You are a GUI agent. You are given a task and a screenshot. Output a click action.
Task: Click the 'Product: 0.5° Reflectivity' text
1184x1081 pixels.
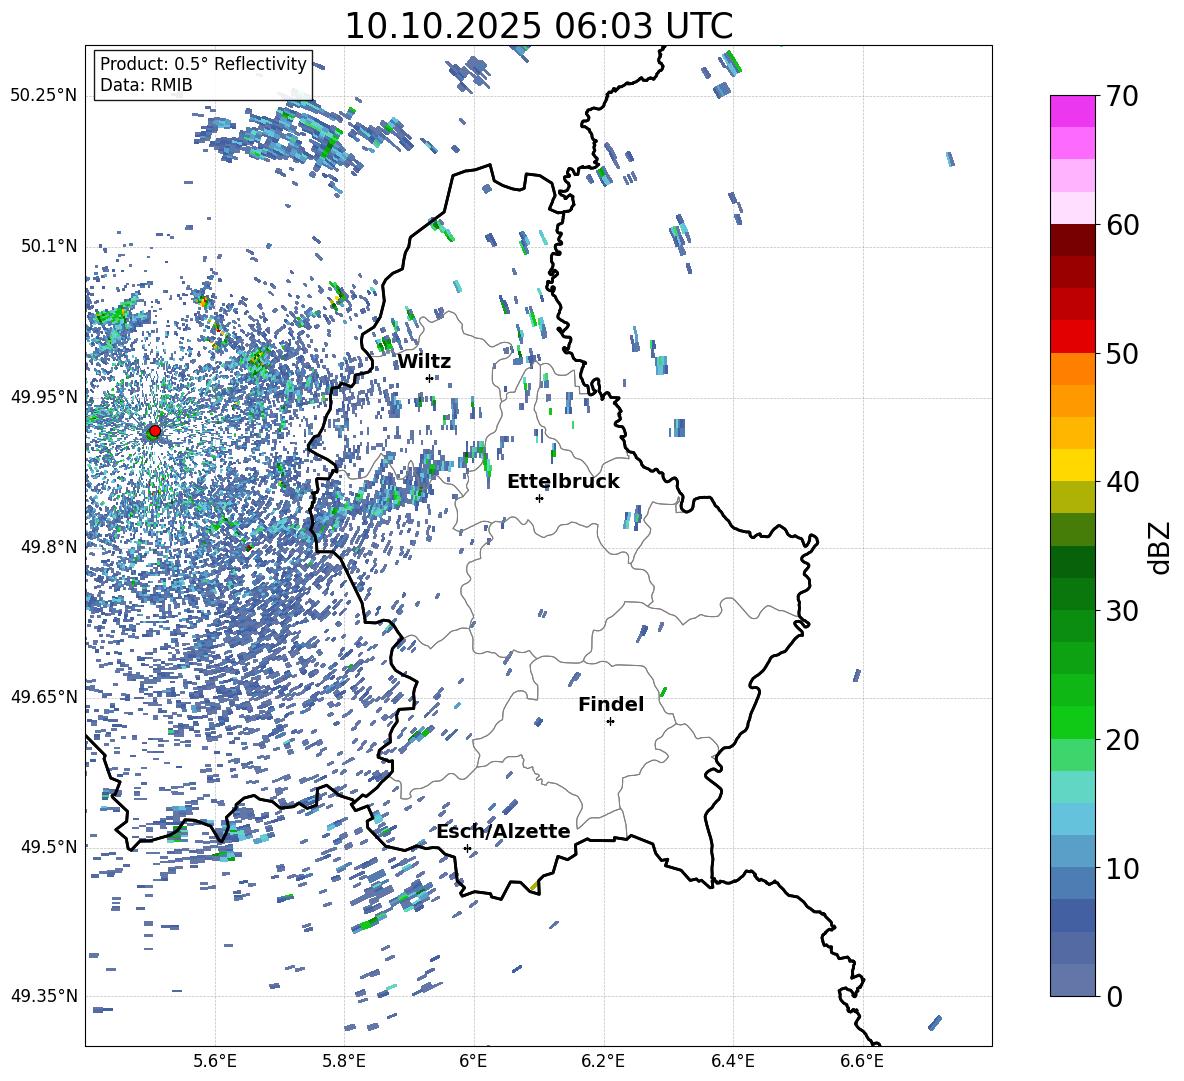point(203,64)
